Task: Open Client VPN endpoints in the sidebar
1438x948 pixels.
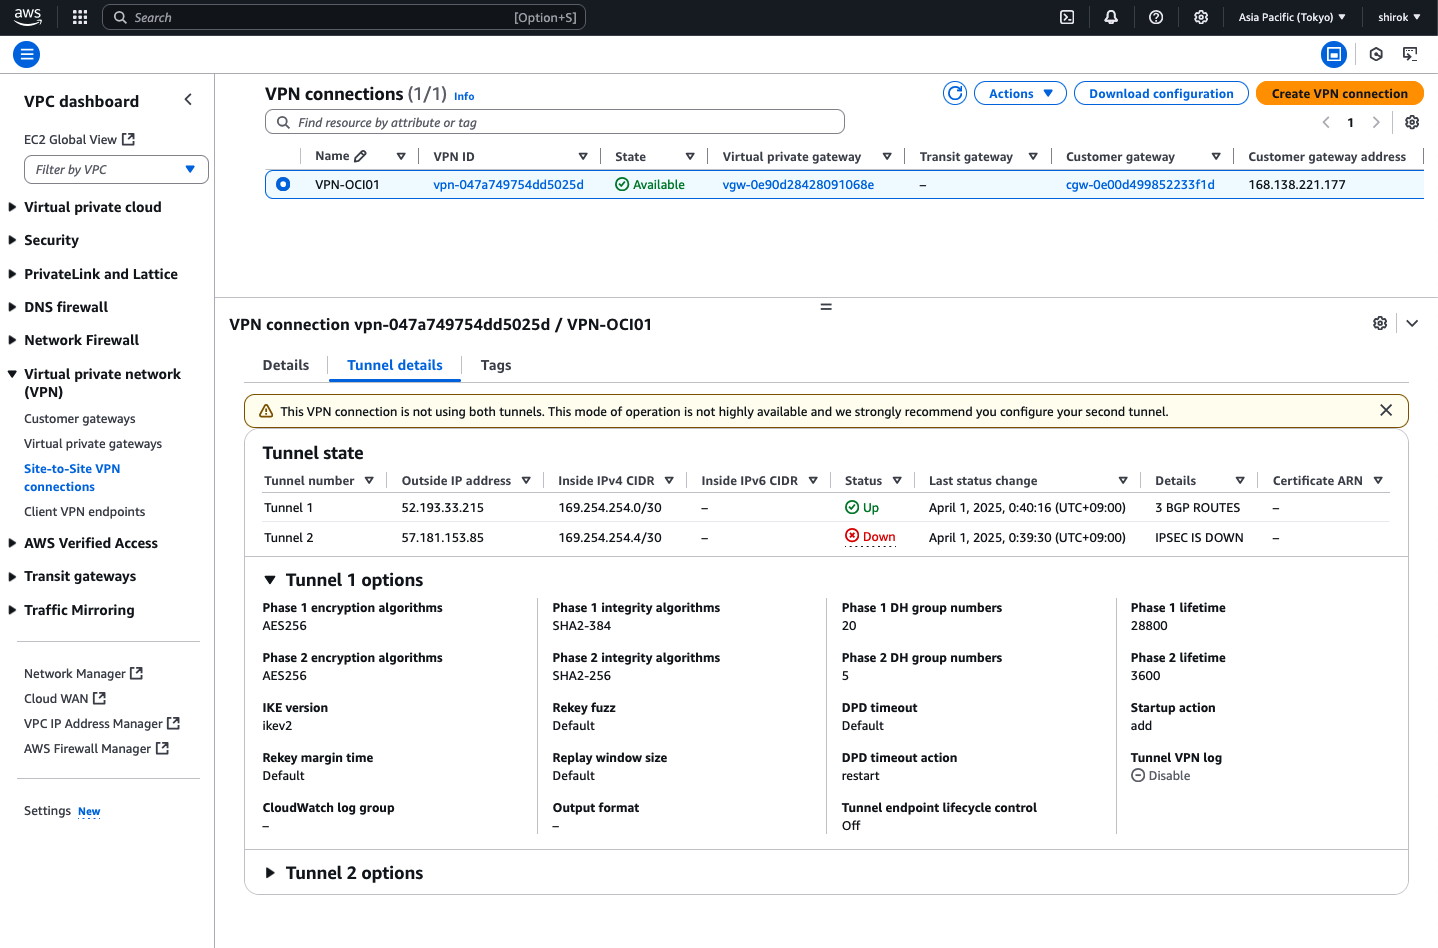Action: click(85, 512)
